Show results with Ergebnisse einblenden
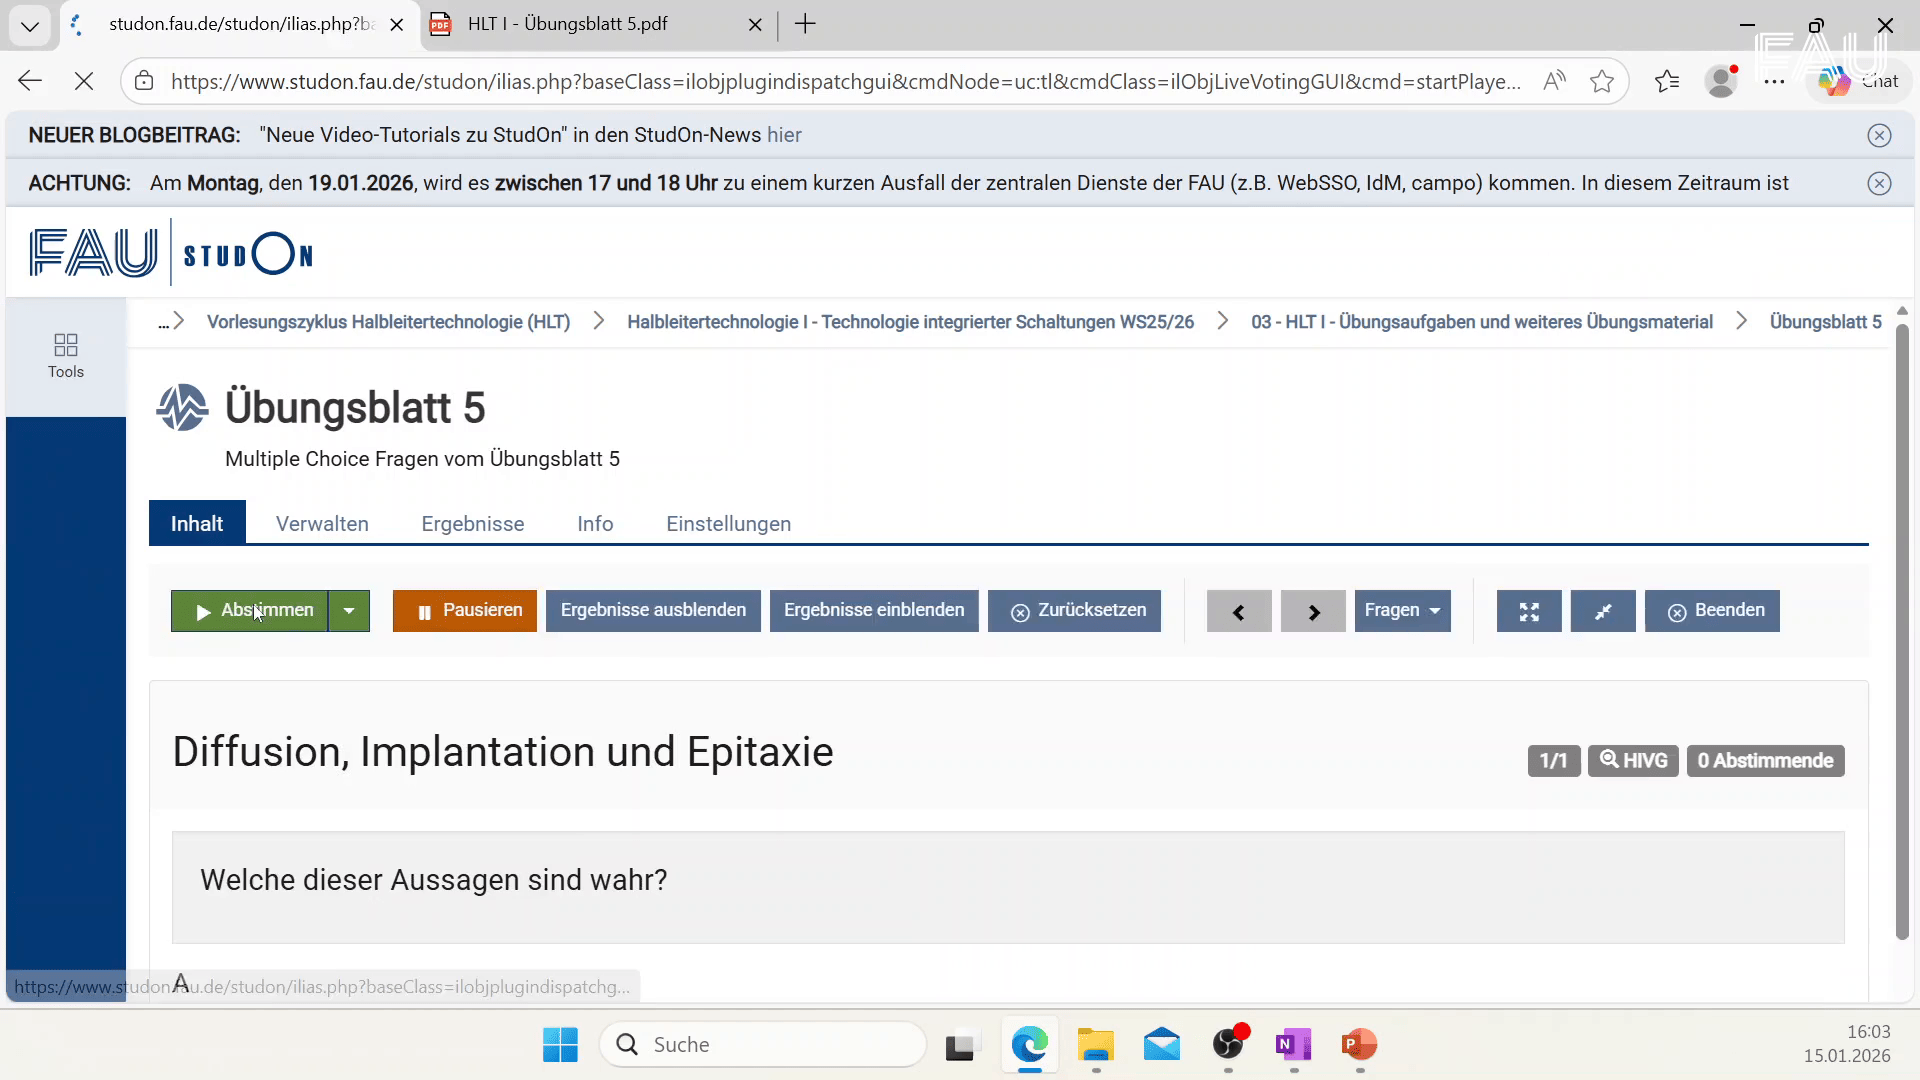This screenshot has width=1920, height=1080. click(x=873, y=610)
